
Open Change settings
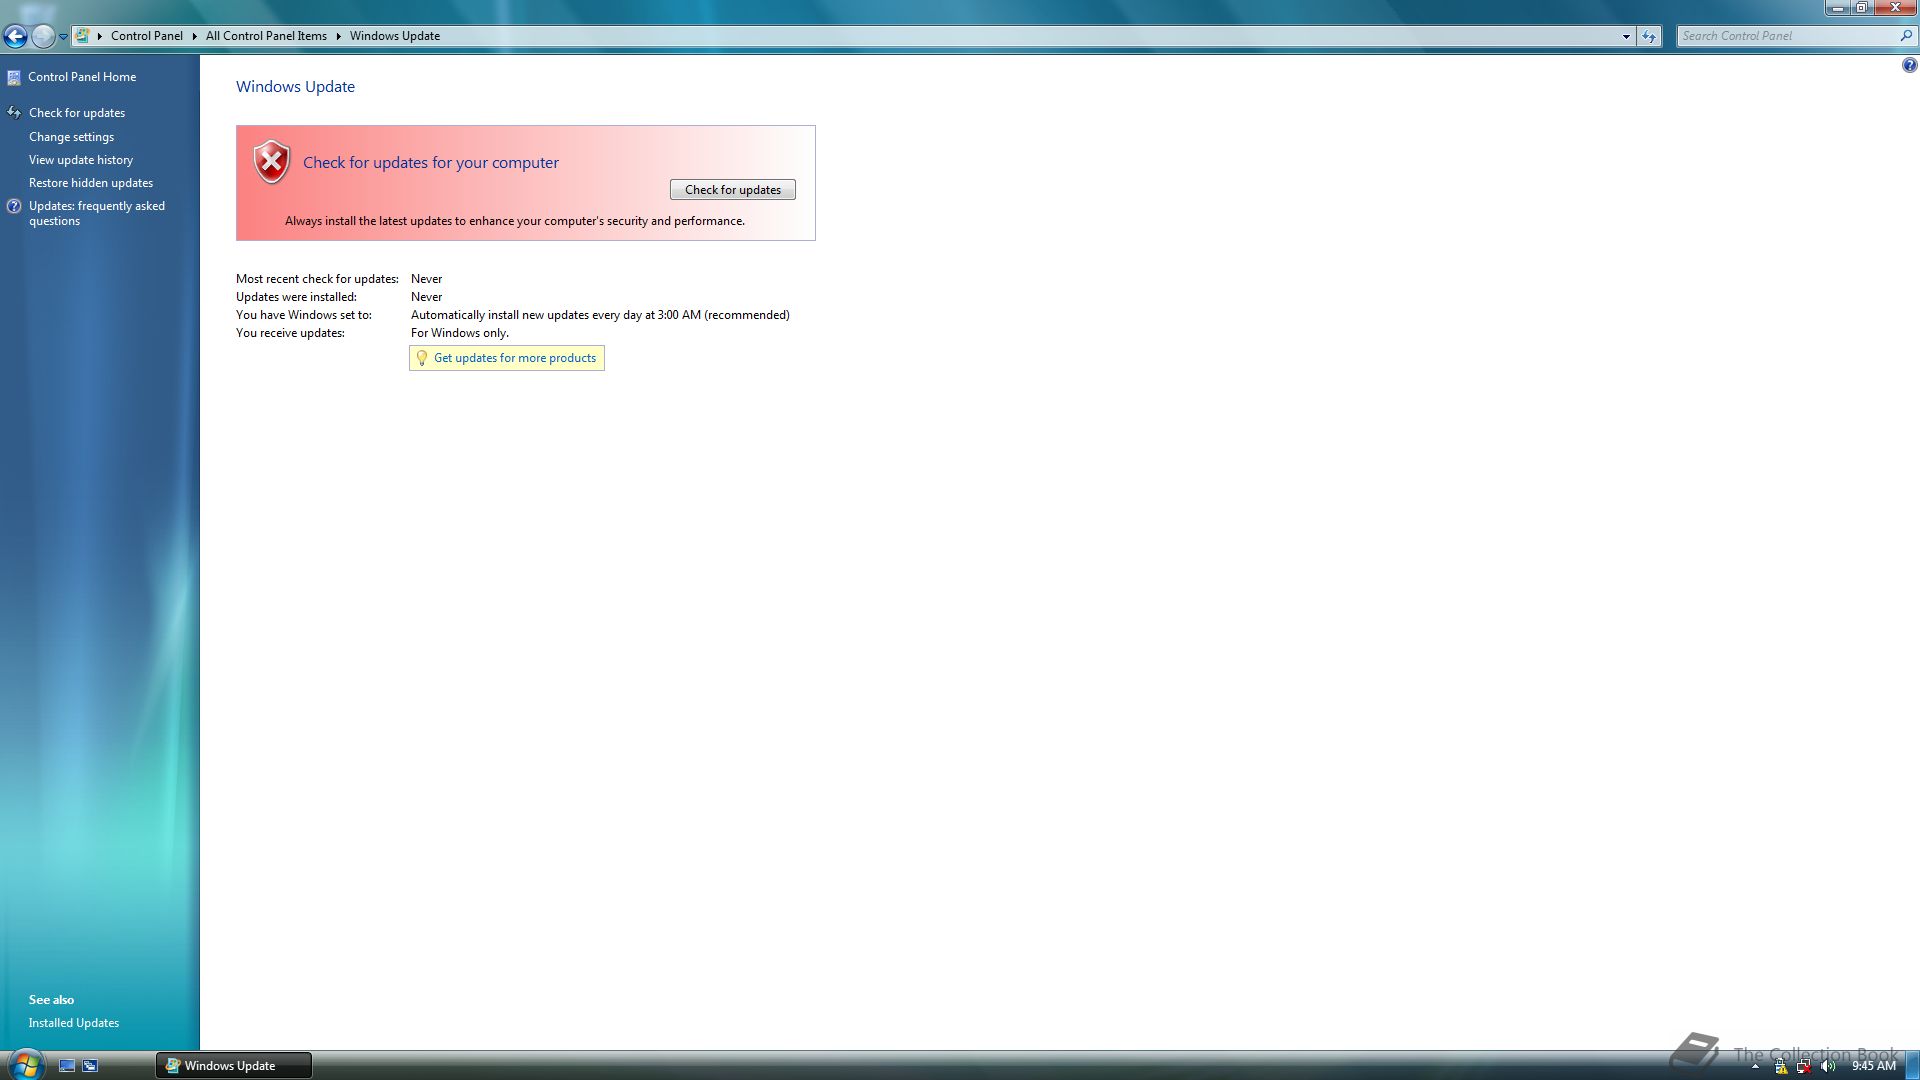(x=71, y=137)
